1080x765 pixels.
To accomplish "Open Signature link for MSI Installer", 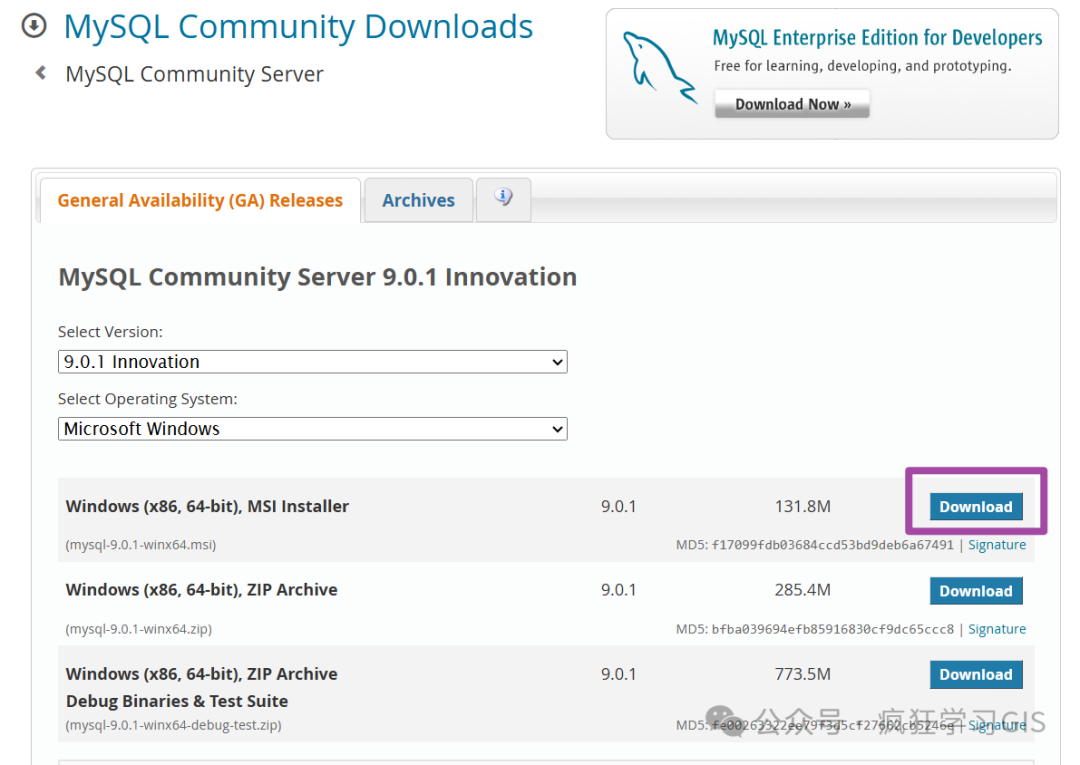I will [x=996, y=545].
